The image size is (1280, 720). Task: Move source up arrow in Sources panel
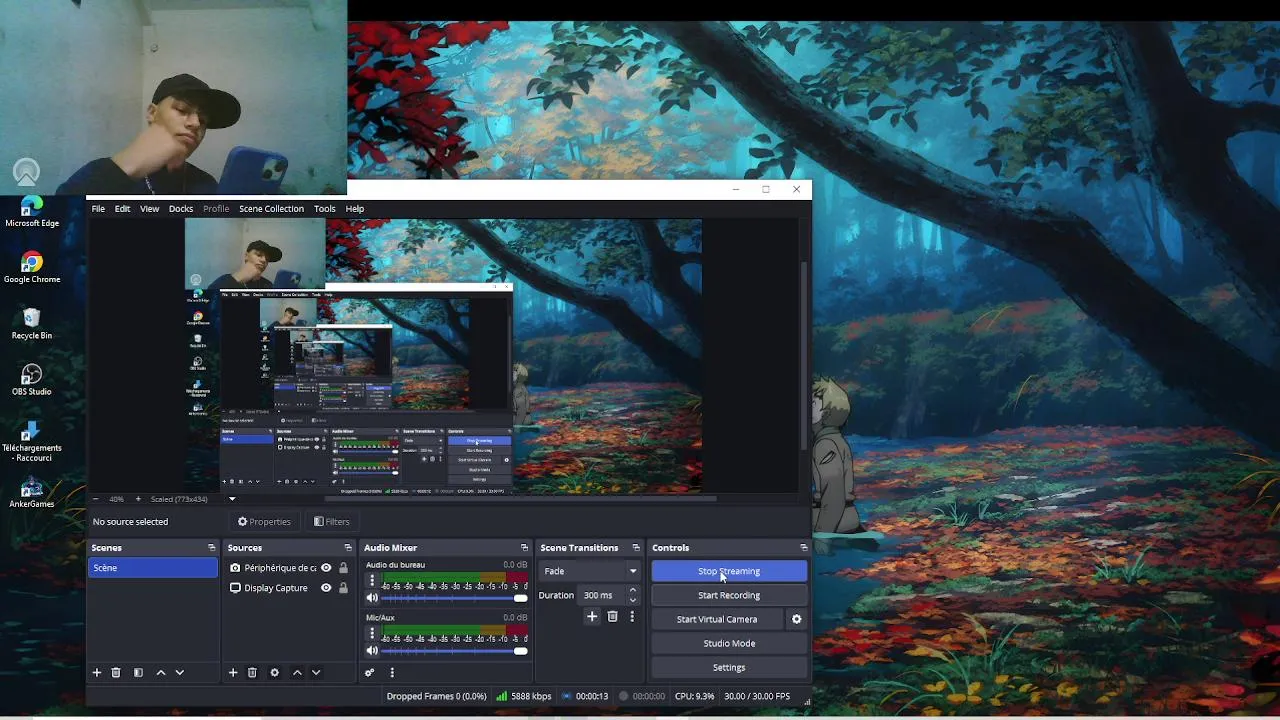point(297,673)
